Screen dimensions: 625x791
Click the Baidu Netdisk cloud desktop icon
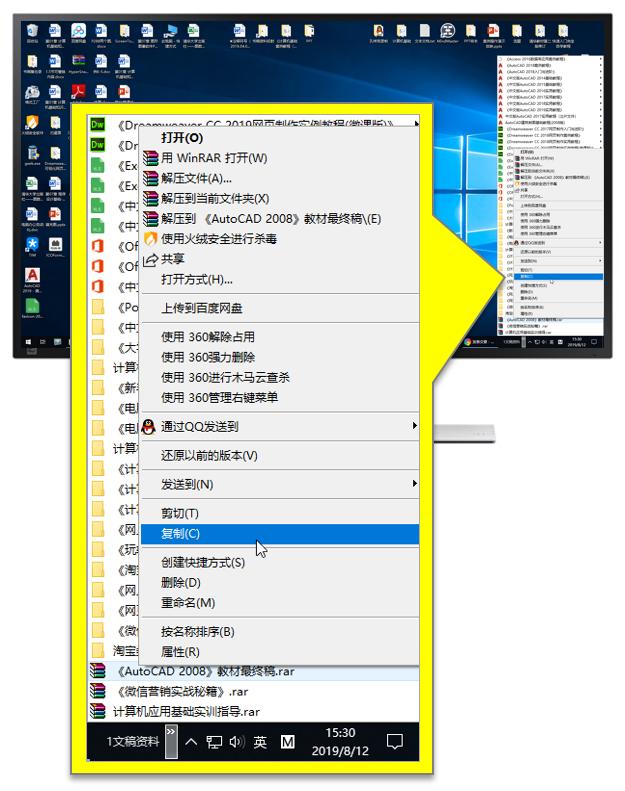coord(78,31)
